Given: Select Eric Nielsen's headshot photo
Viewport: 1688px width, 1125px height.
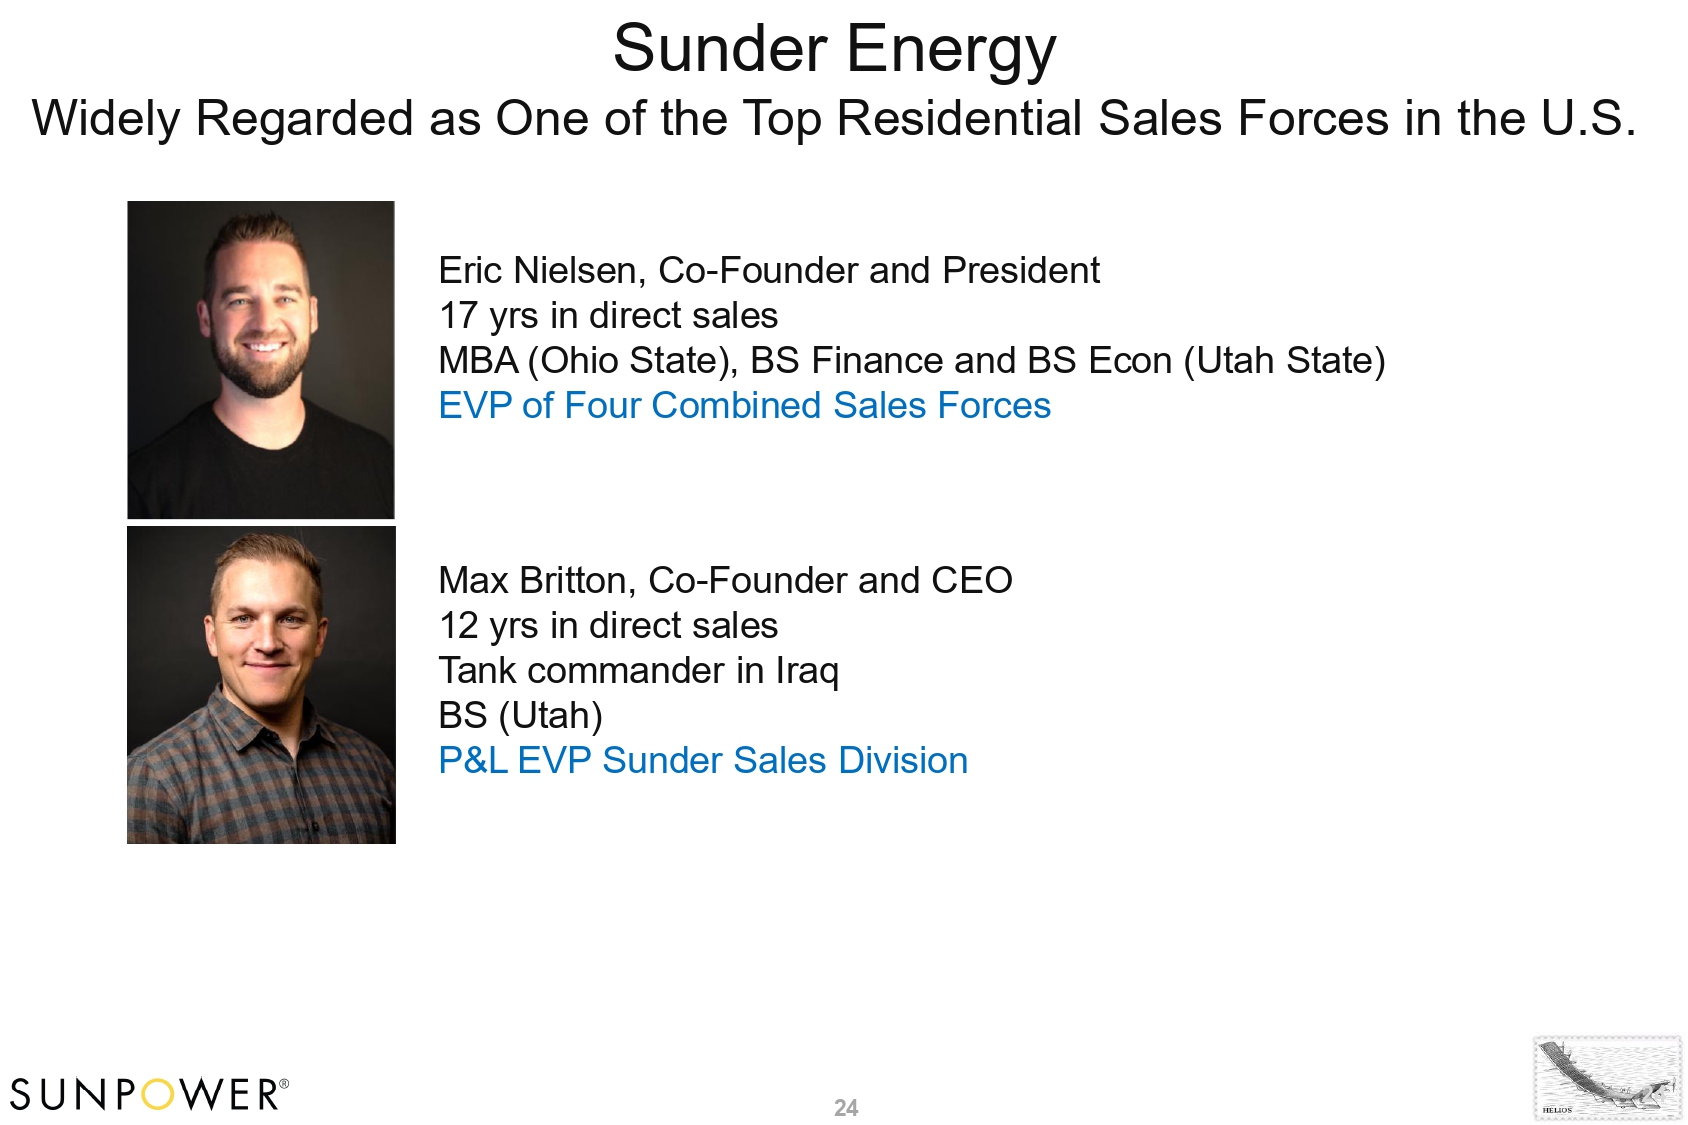Looking at the screenshot, I should click(x=261, y=359).
